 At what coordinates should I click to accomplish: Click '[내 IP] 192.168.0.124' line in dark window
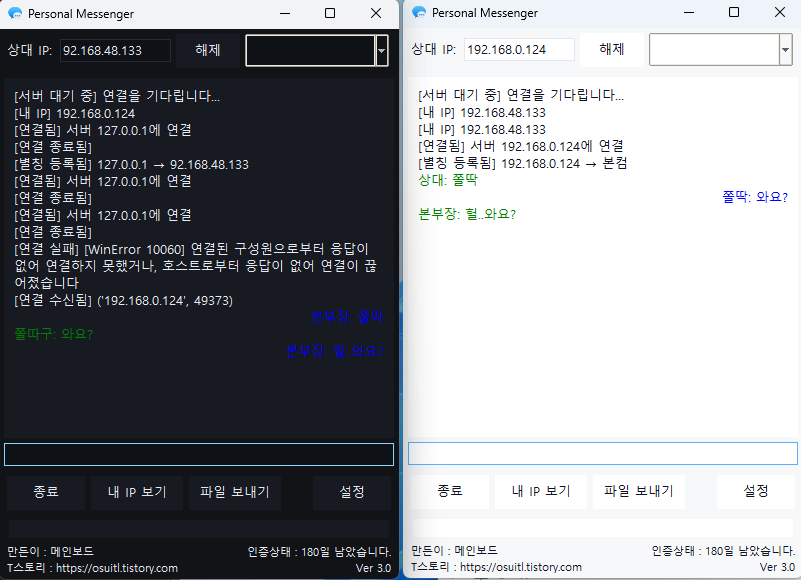point(75,113)
